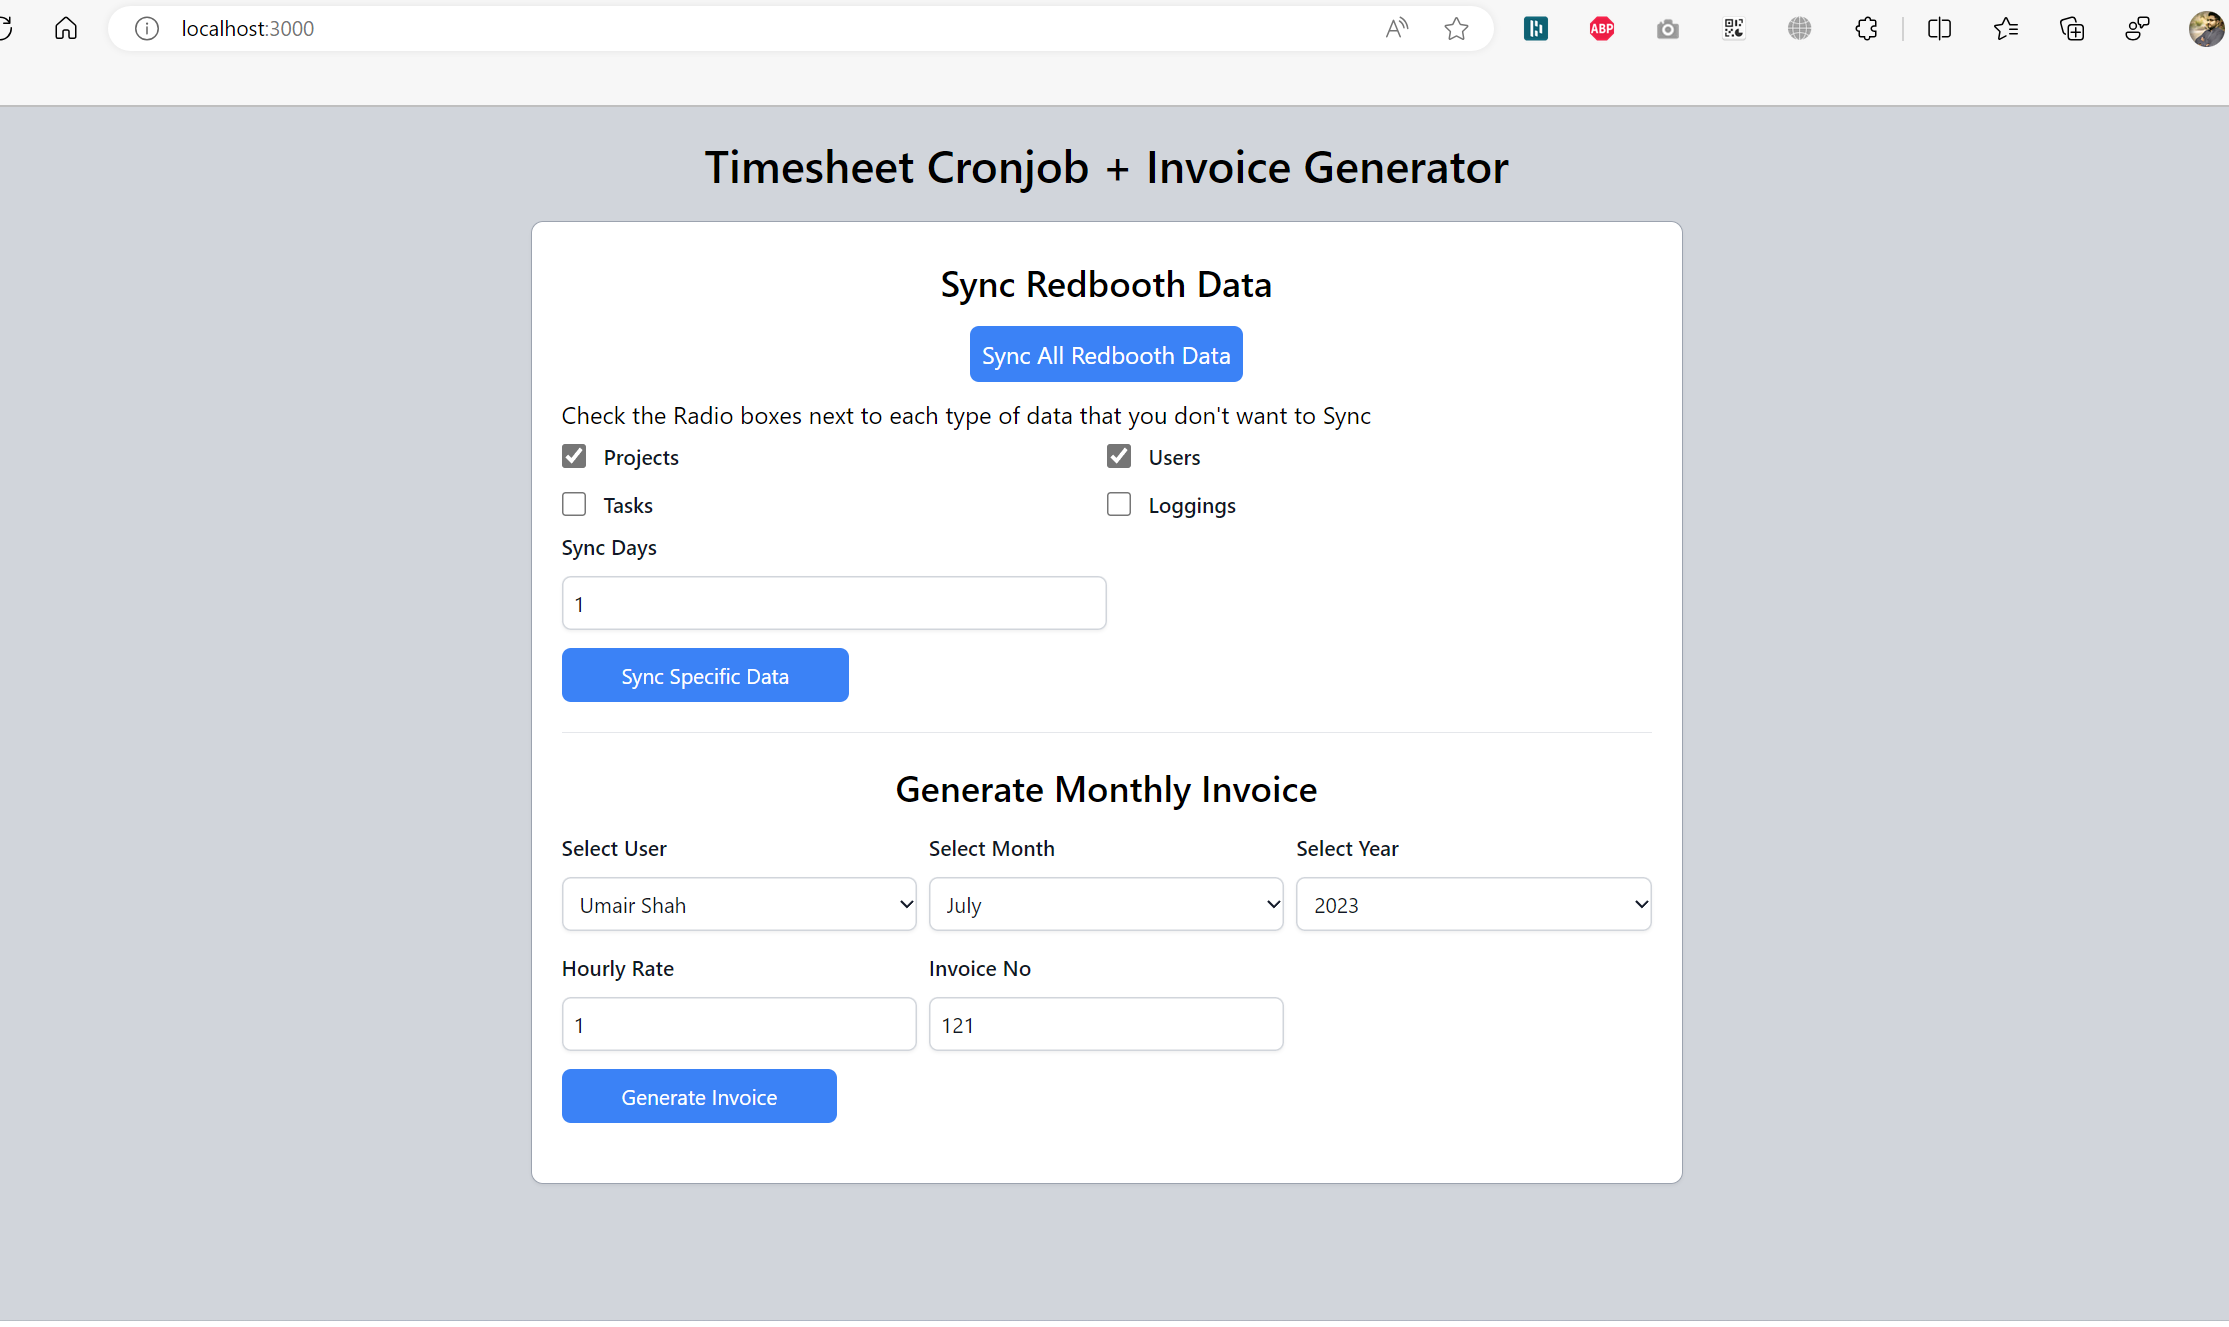Open the Favorites list
The height and width of the screenshot is (1327, 2229).
(x=2005, y=28)
